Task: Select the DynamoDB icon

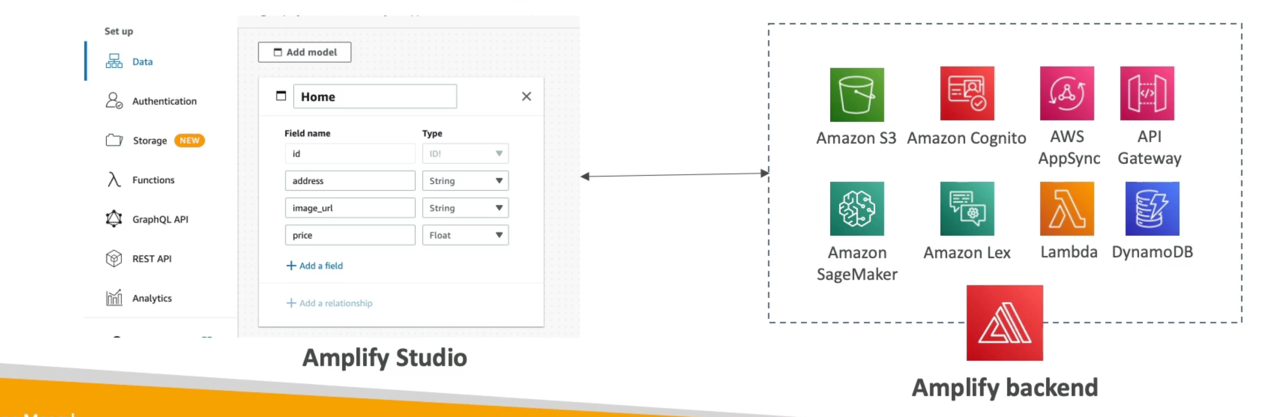Action: pyautogui.click(x=1151, y=208)
